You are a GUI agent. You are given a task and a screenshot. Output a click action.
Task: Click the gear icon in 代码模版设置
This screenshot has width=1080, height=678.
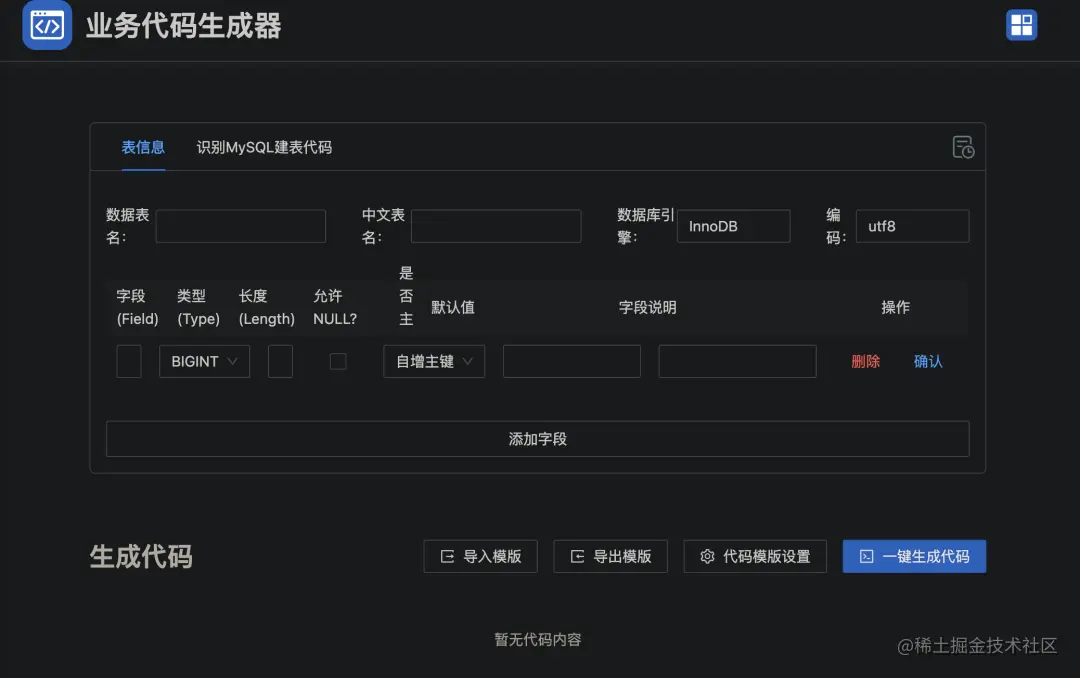pyautogui.click(x=708, y=557)
